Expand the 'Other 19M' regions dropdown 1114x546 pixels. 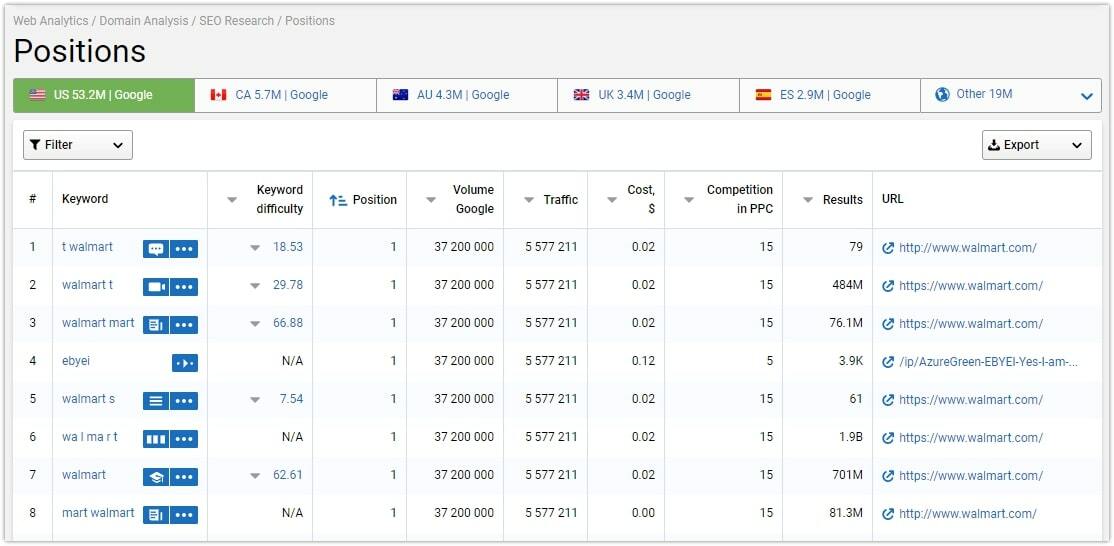(x=1086, y=96)
